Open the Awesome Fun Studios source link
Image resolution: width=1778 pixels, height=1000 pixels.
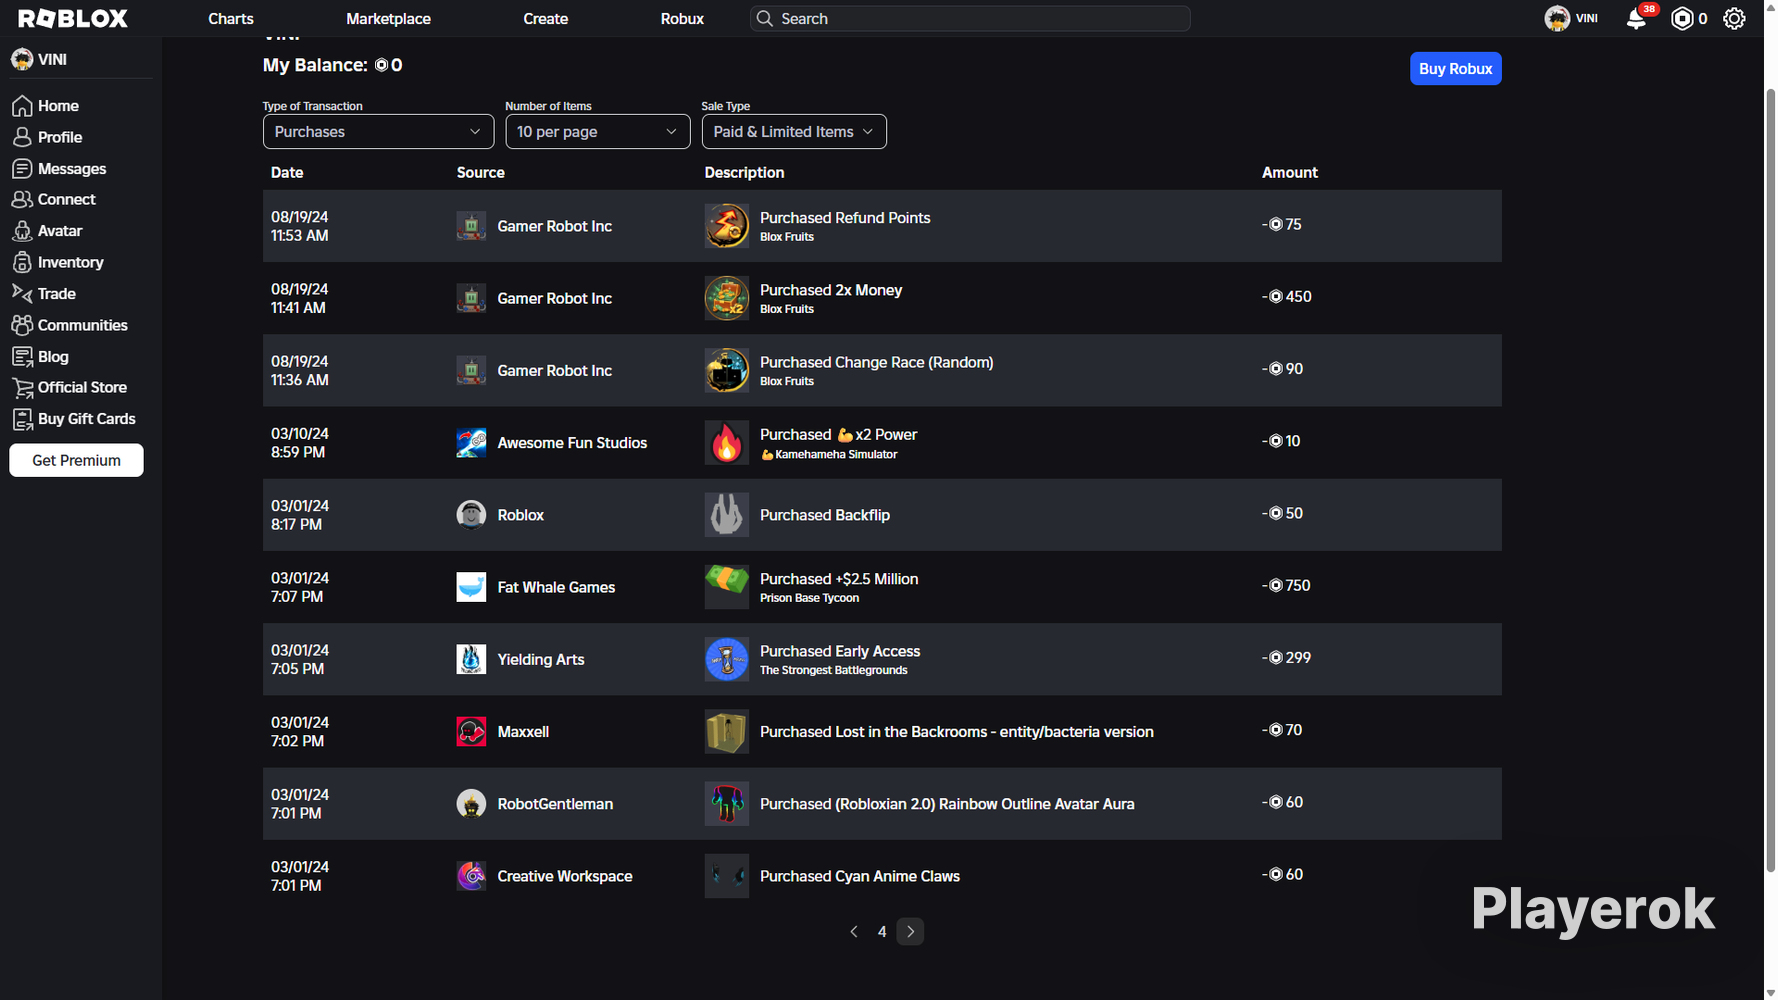tap(572, 443)
